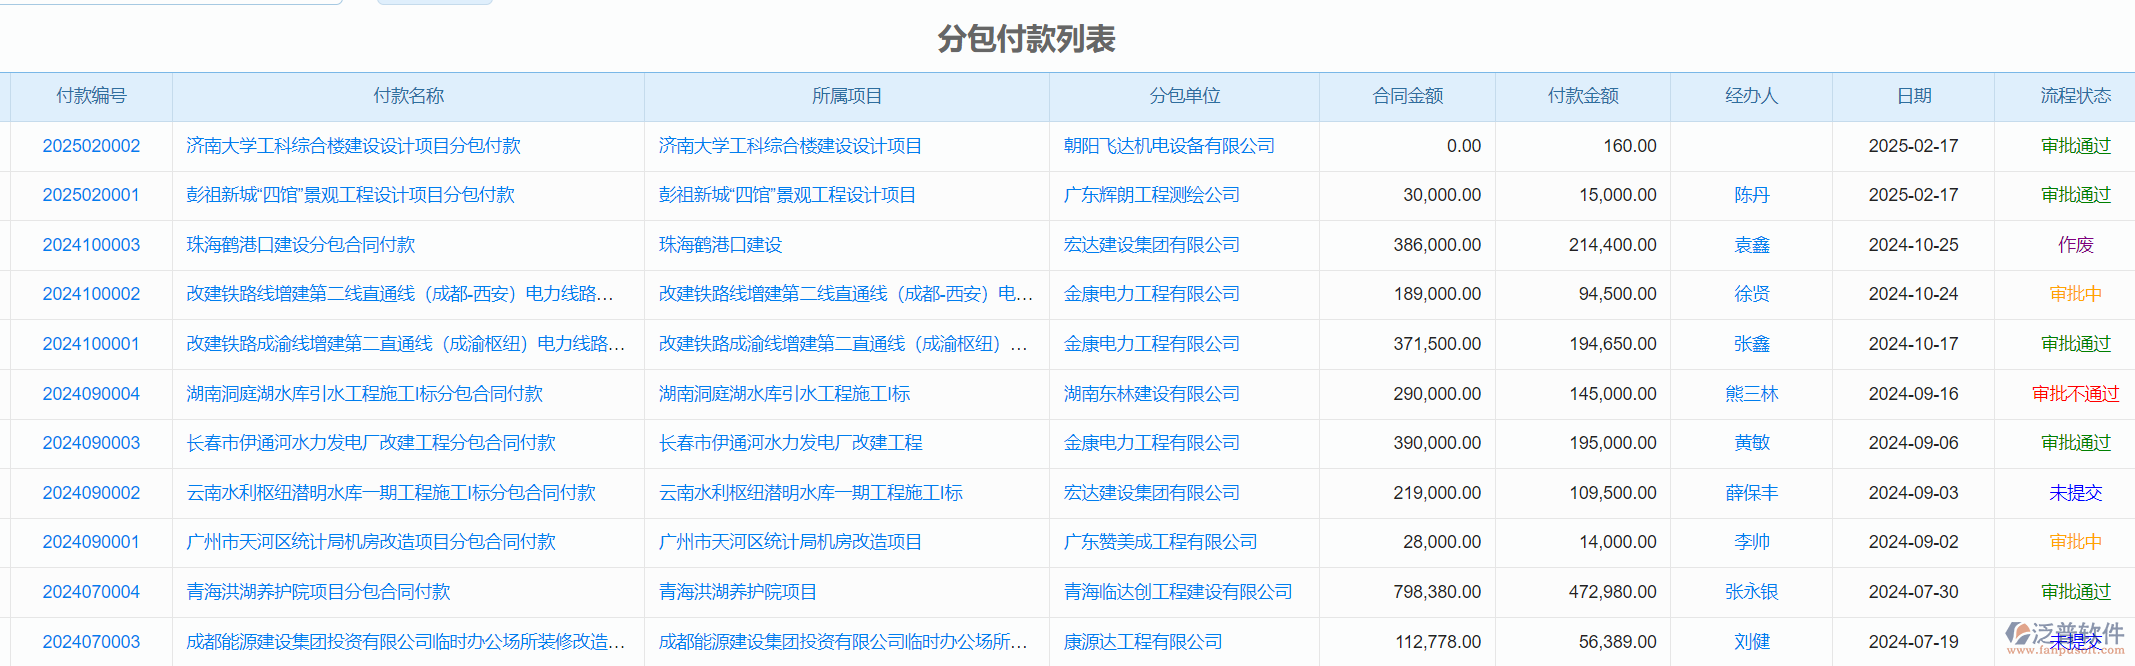Sort by 分包单位 column header

[1184, 96]
